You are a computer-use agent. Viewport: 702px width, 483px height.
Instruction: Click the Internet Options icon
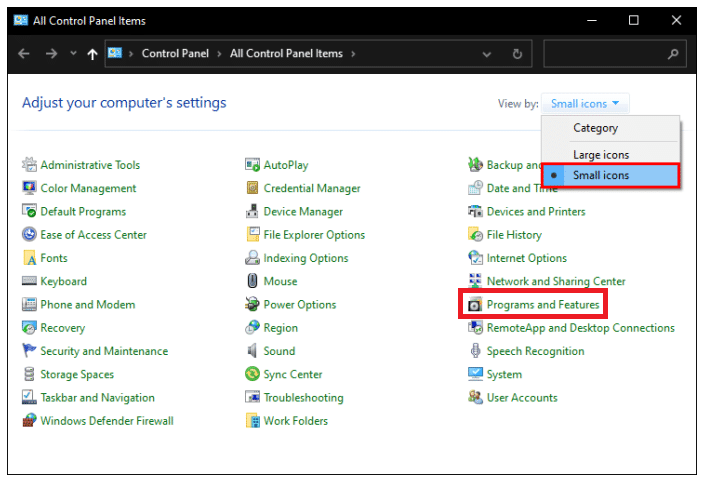[x=475, y=258]
